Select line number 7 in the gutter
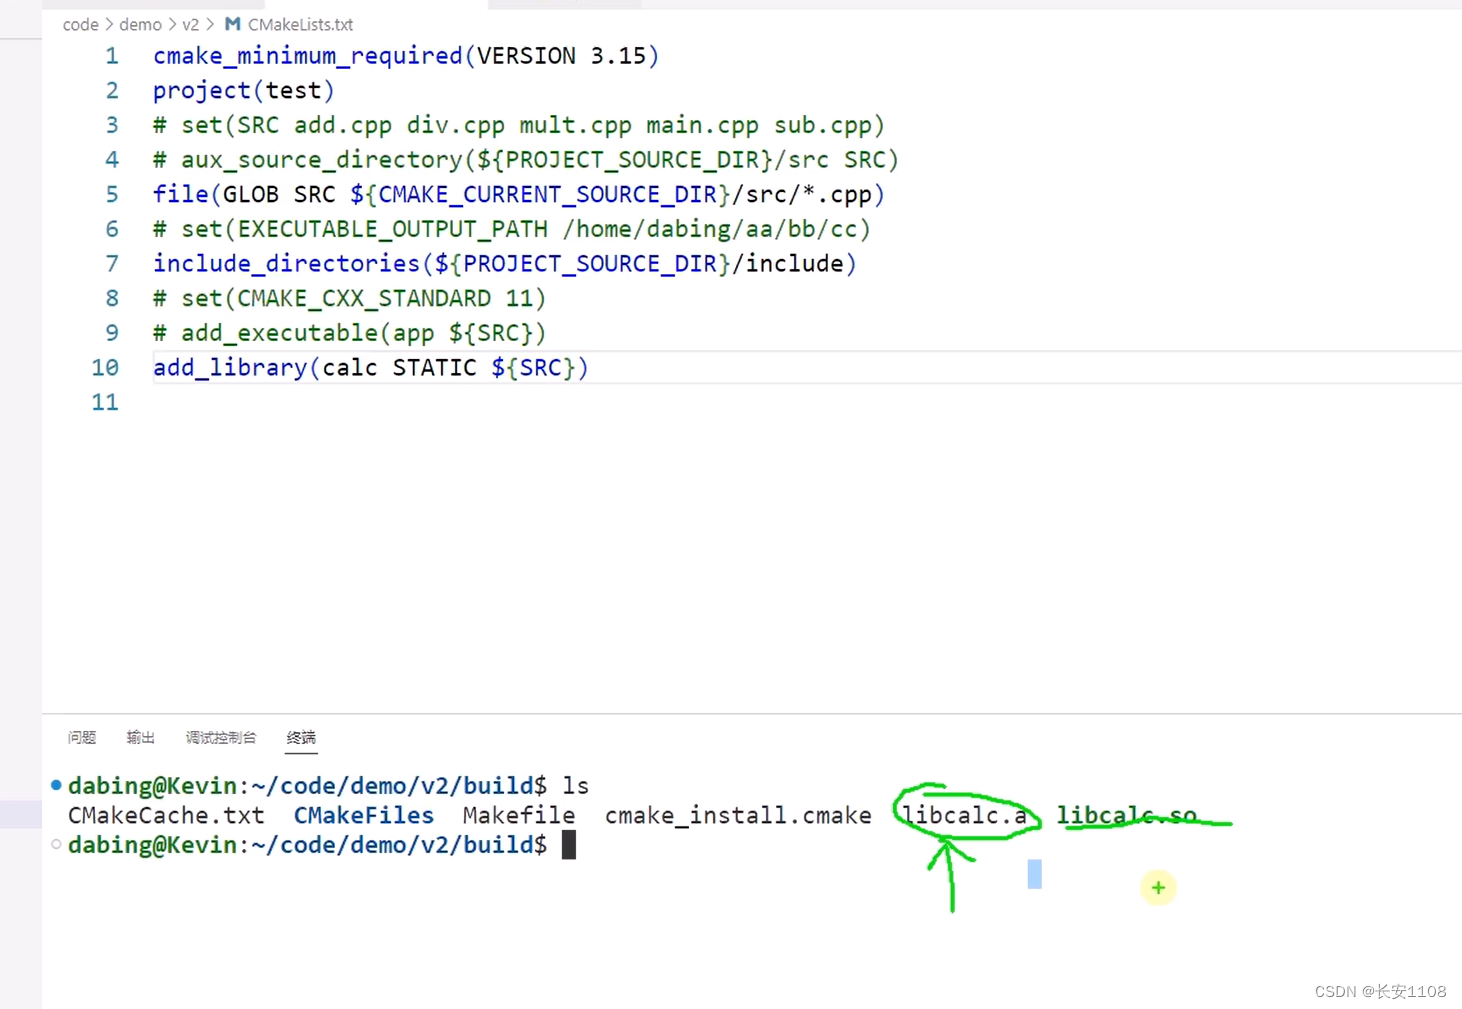Image resolution: width=1462 pixels, height=1009 pixels. [111, 264]
